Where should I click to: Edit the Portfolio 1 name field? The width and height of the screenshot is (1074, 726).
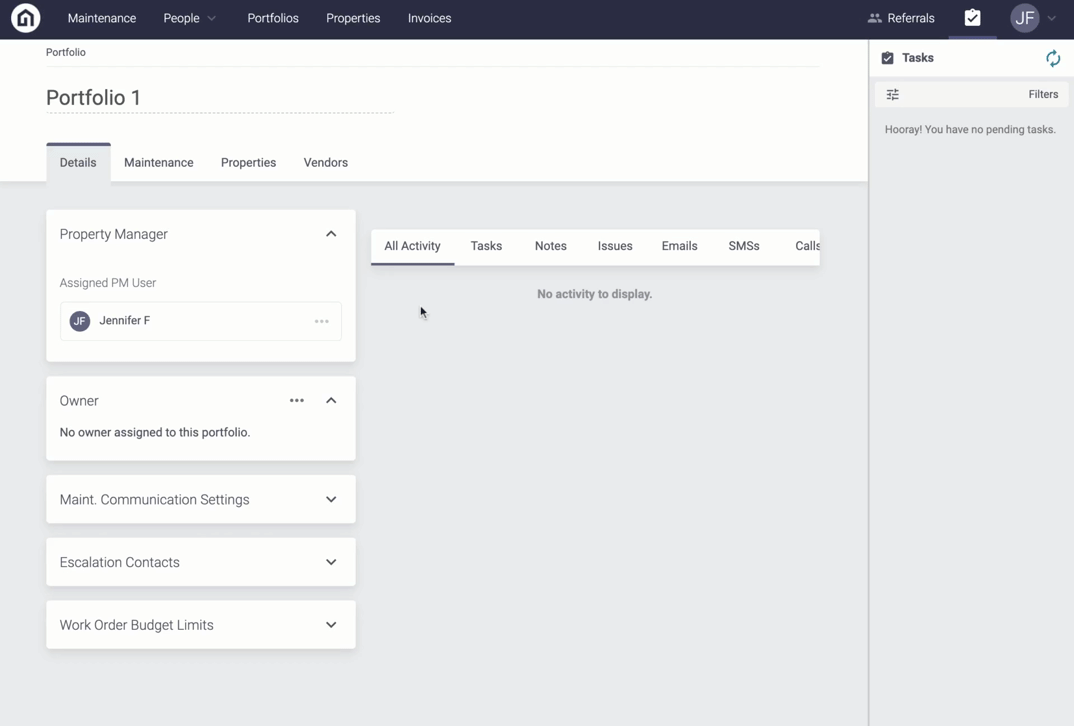tap(218, 98)
